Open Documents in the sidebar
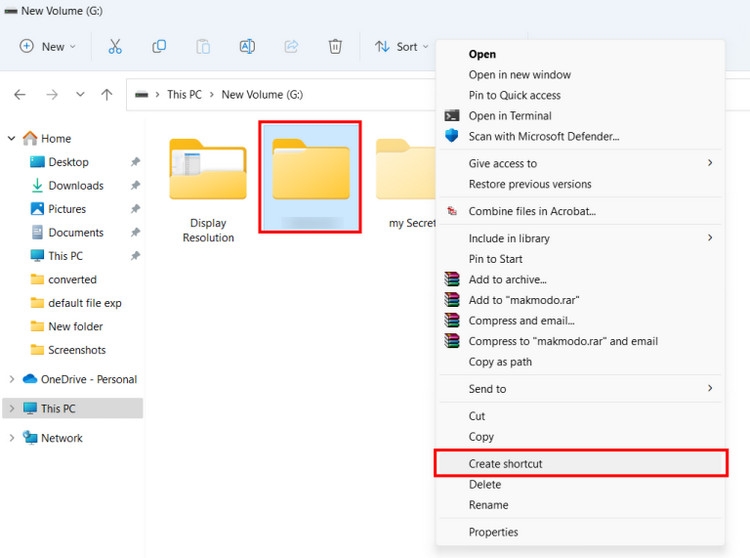 point(67,232)
